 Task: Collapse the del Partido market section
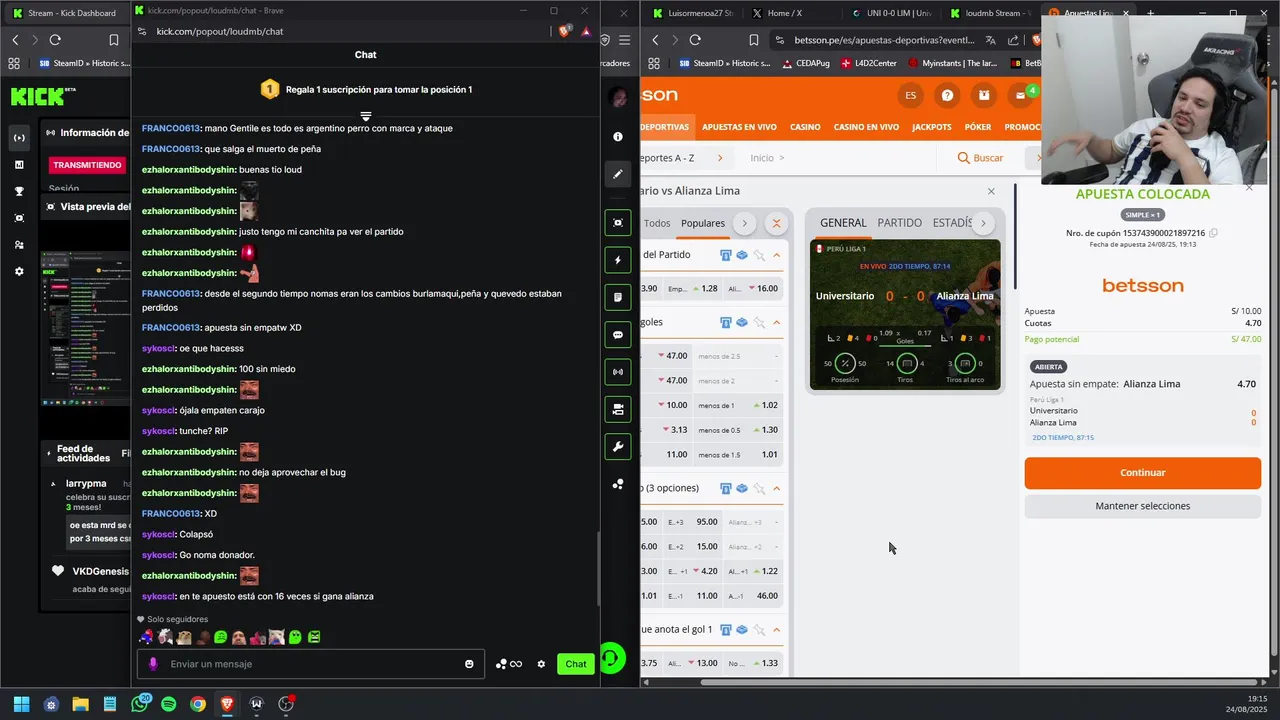click(x=776, y=255)
